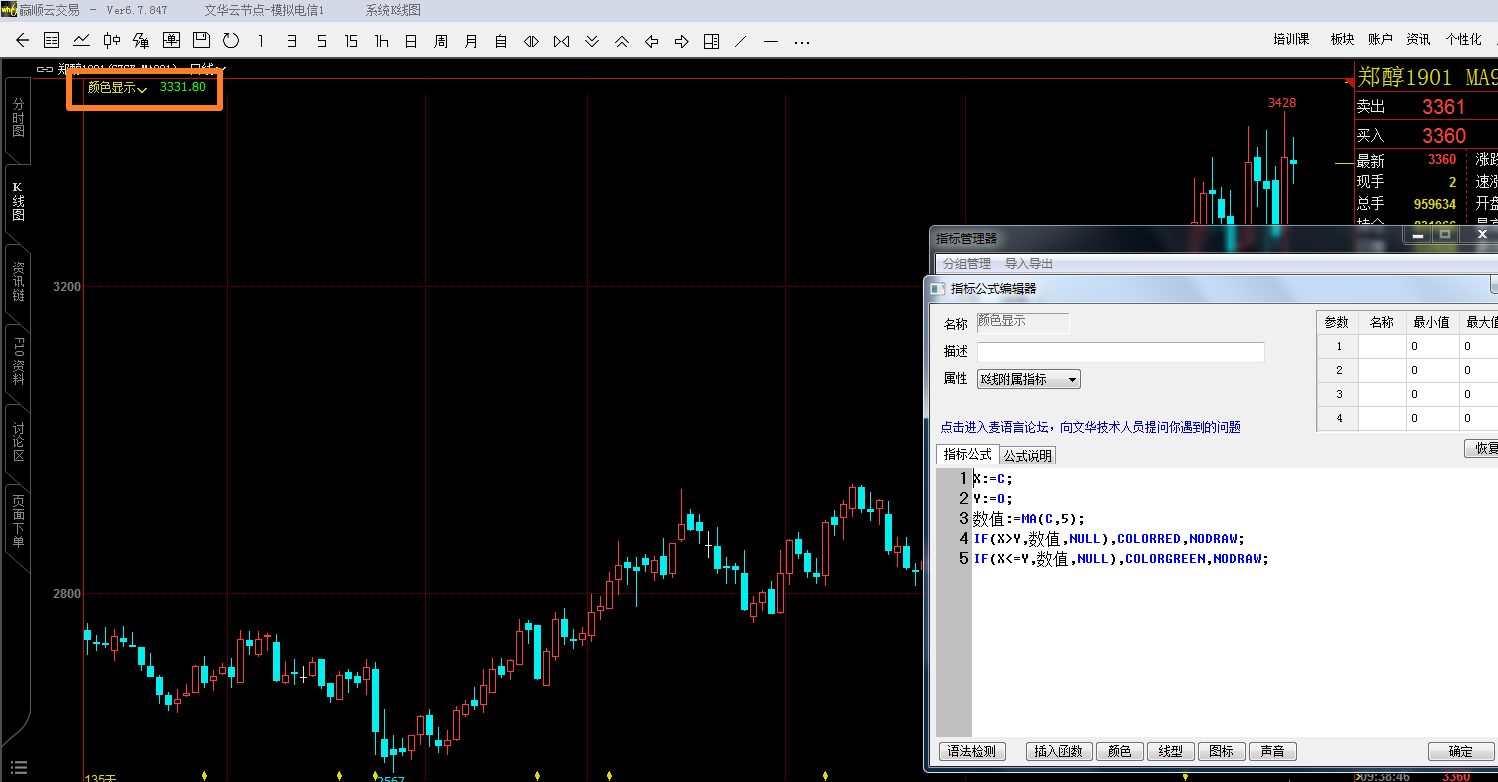Switch to the 15 minute period
The image size is (1498, 782).
(x=351, y=41)
